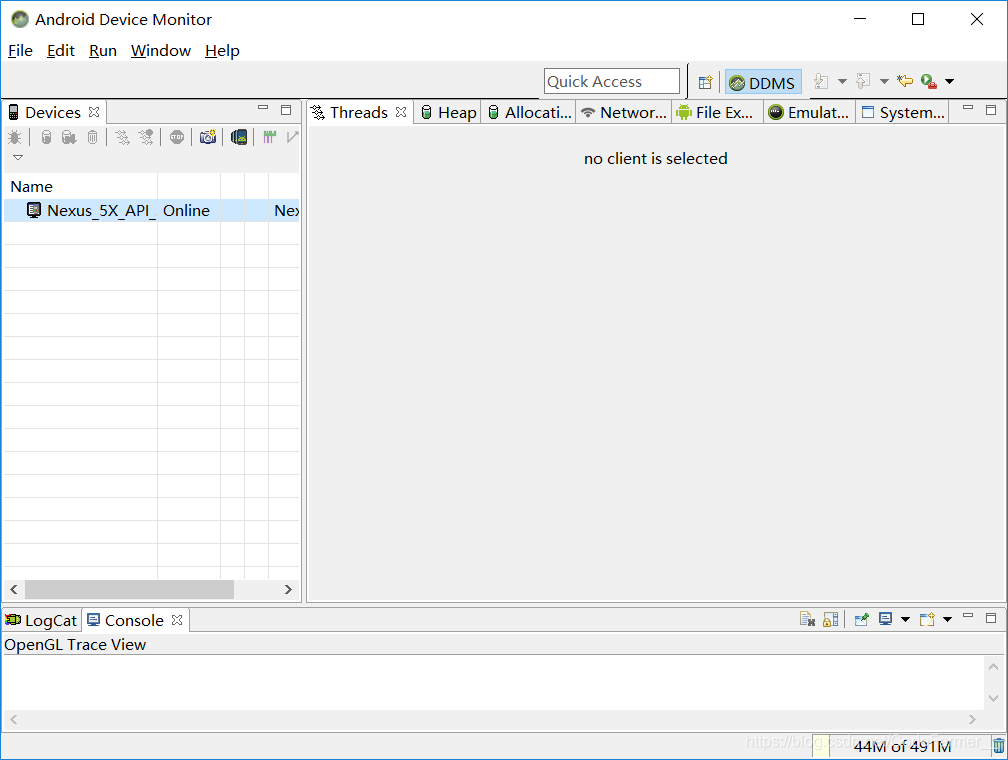Open the Help menu
The height and width of the screenshot is (760, 1008).
click(222, 51)
